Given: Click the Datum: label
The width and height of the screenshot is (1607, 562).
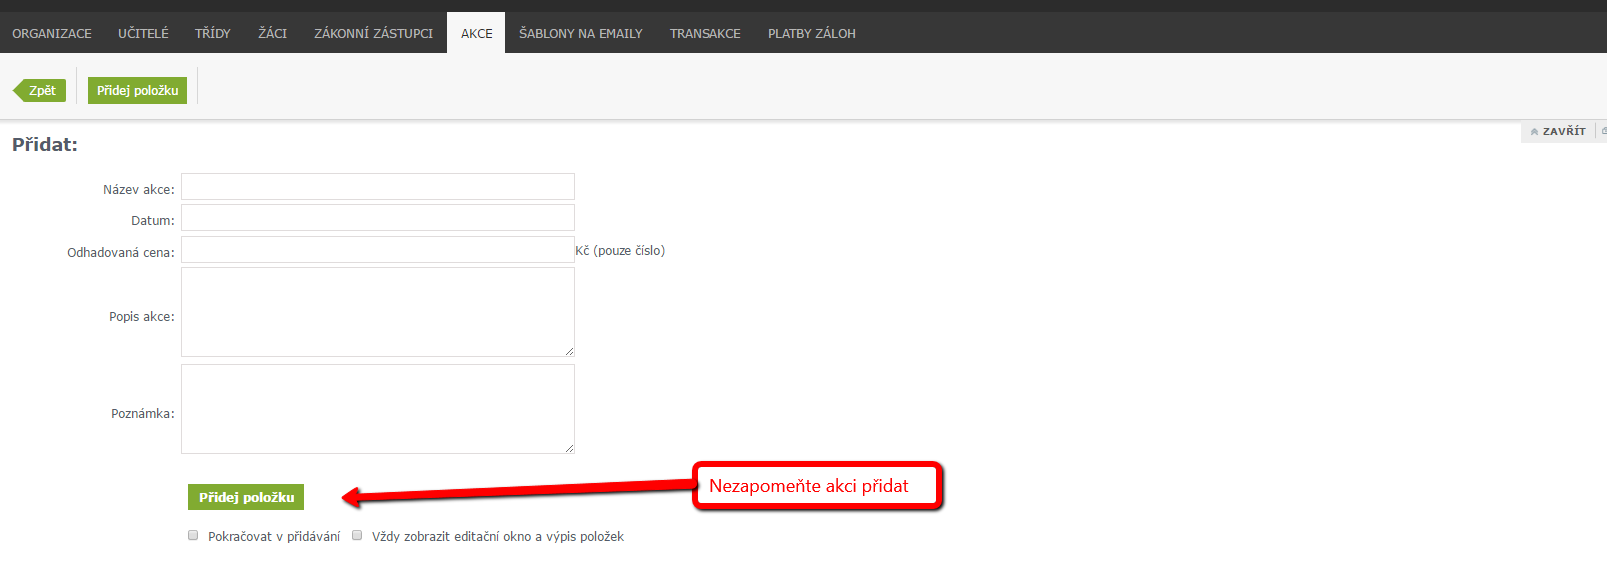Looking at the screenshot, I should [152, 220].
